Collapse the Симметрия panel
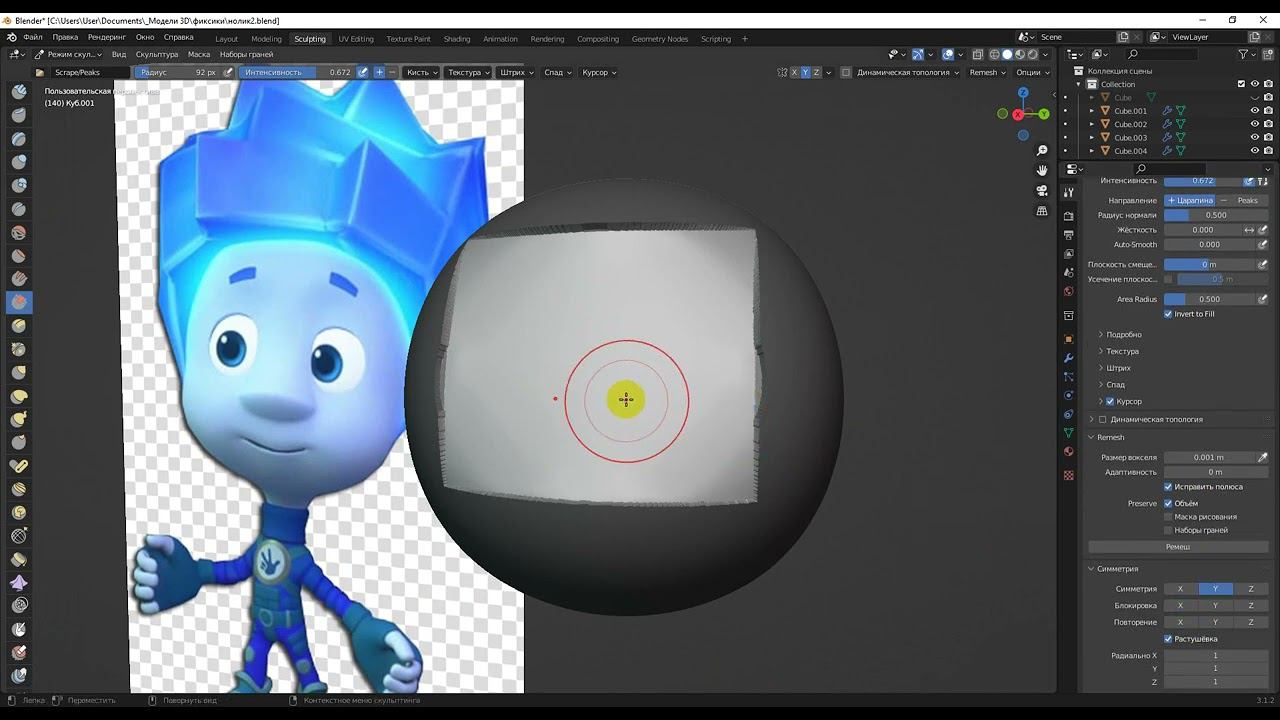This screenshot has width=1280, height=720. [1117, 569]
